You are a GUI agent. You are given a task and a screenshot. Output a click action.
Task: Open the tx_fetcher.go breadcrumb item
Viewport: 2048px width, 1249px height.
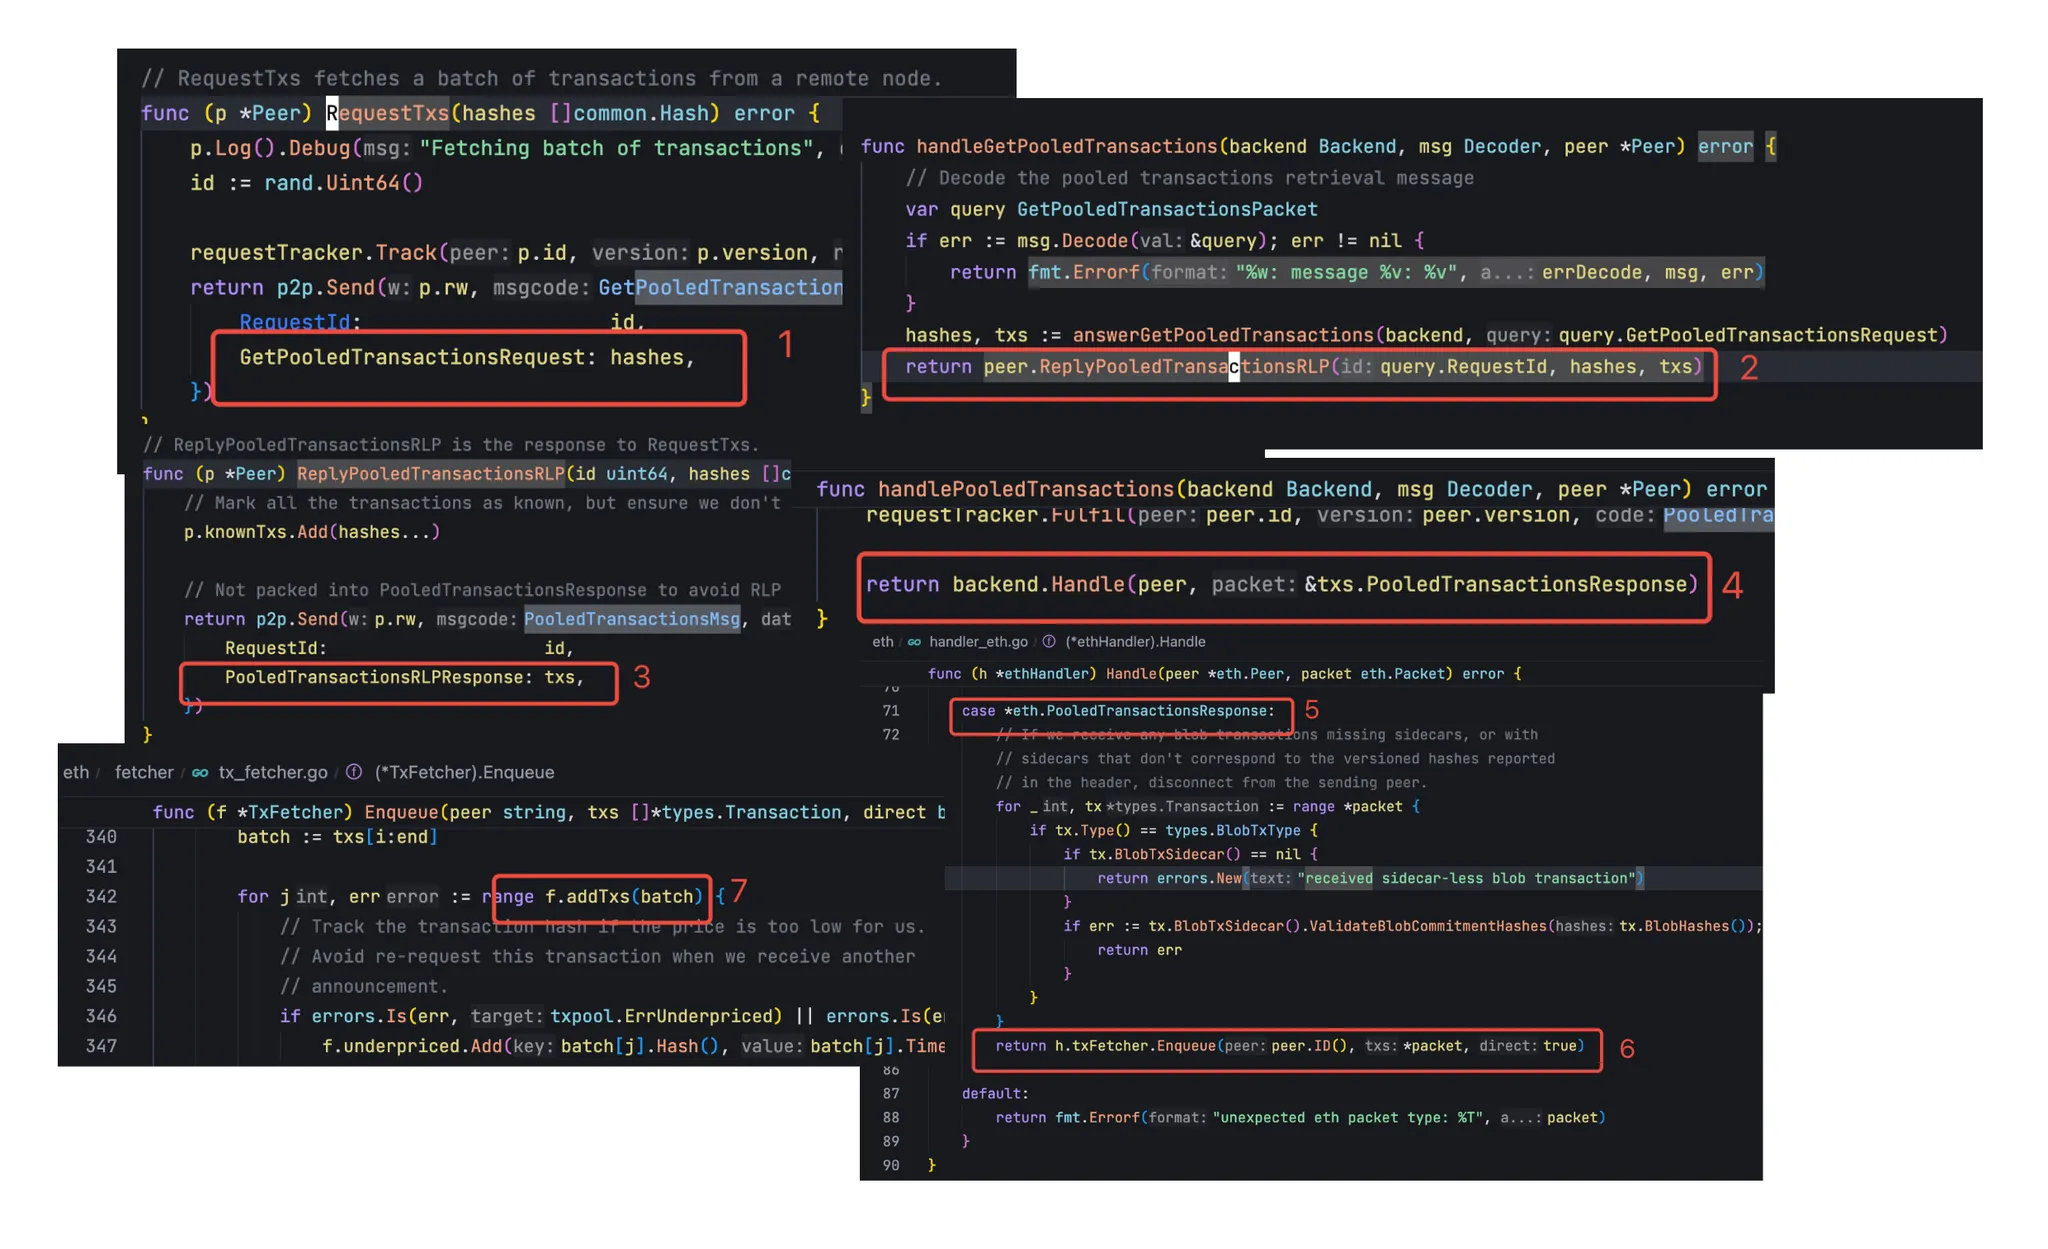coord(272,773)
